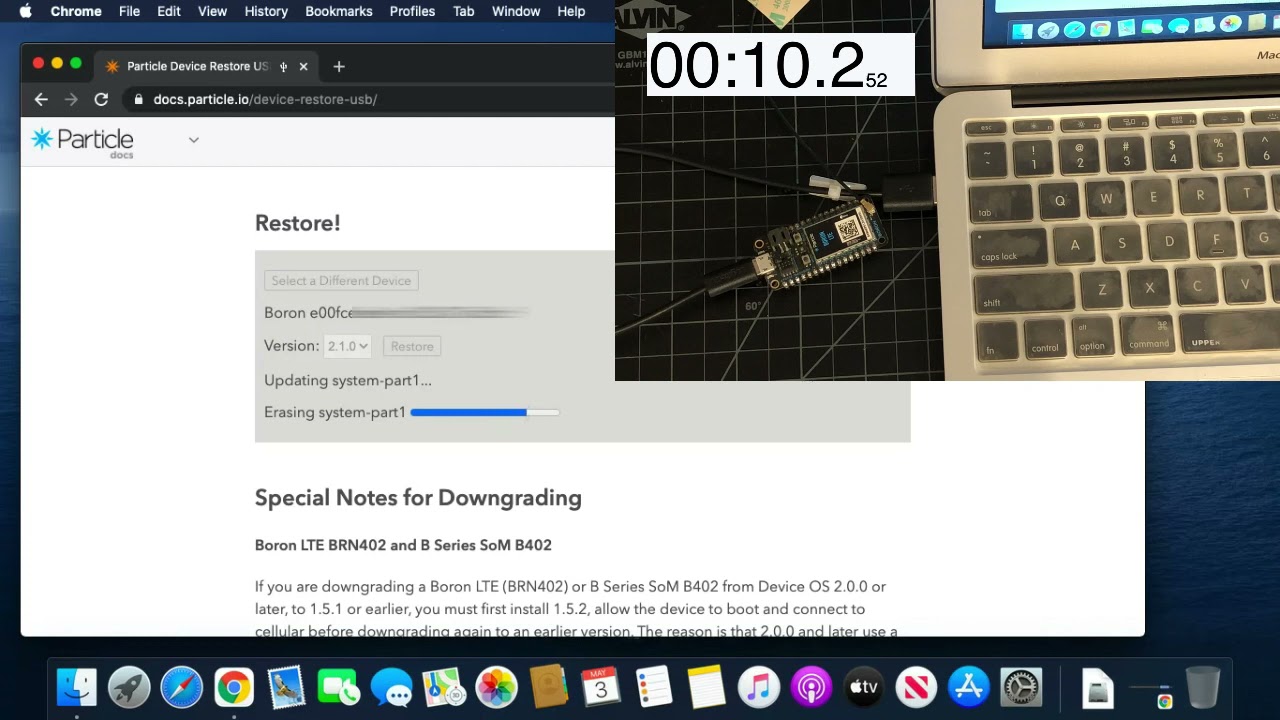Viewport: 1280px width, 720px height.
Task: Reload the Particle docs page
Action: pos(101,99)
